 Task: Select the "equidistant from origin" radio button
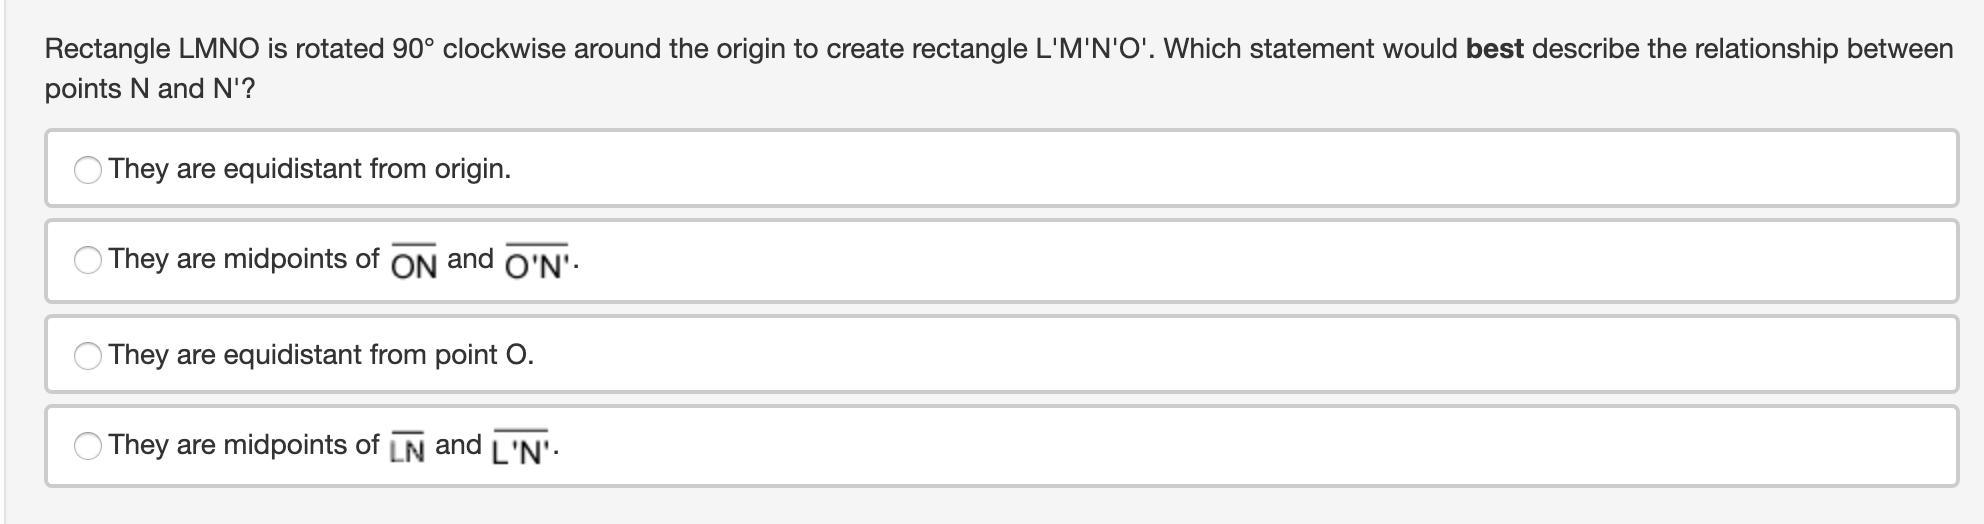(88, 170)
